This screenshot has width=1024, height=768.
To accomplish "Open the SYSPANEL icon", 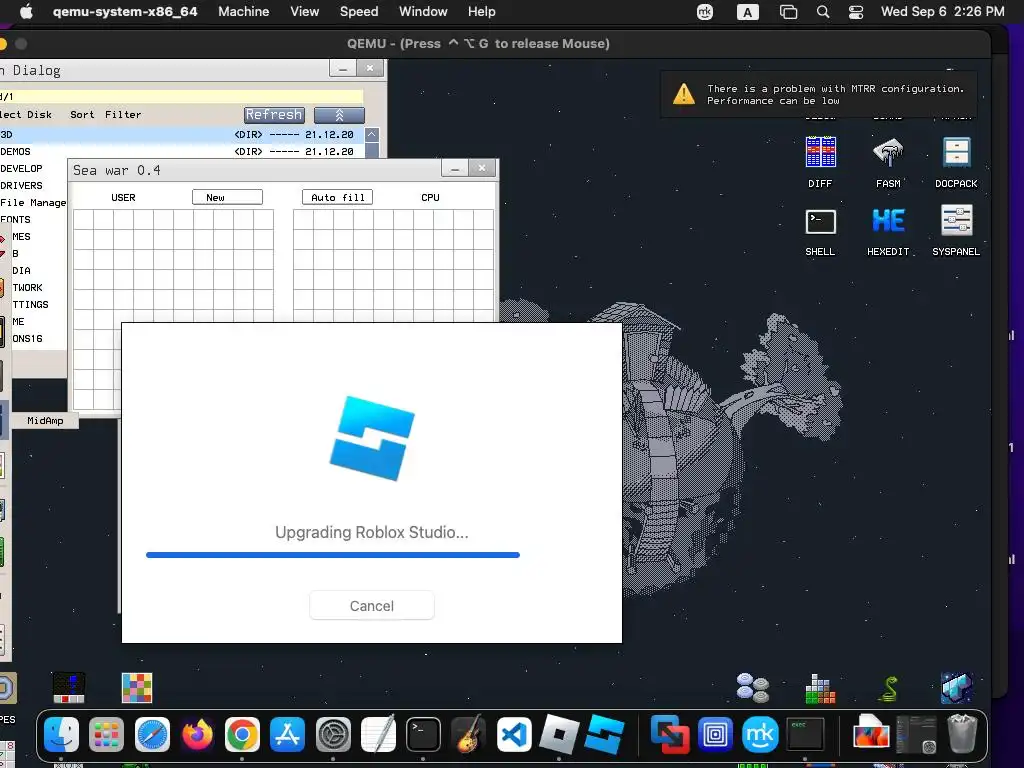I will (956, 230).
